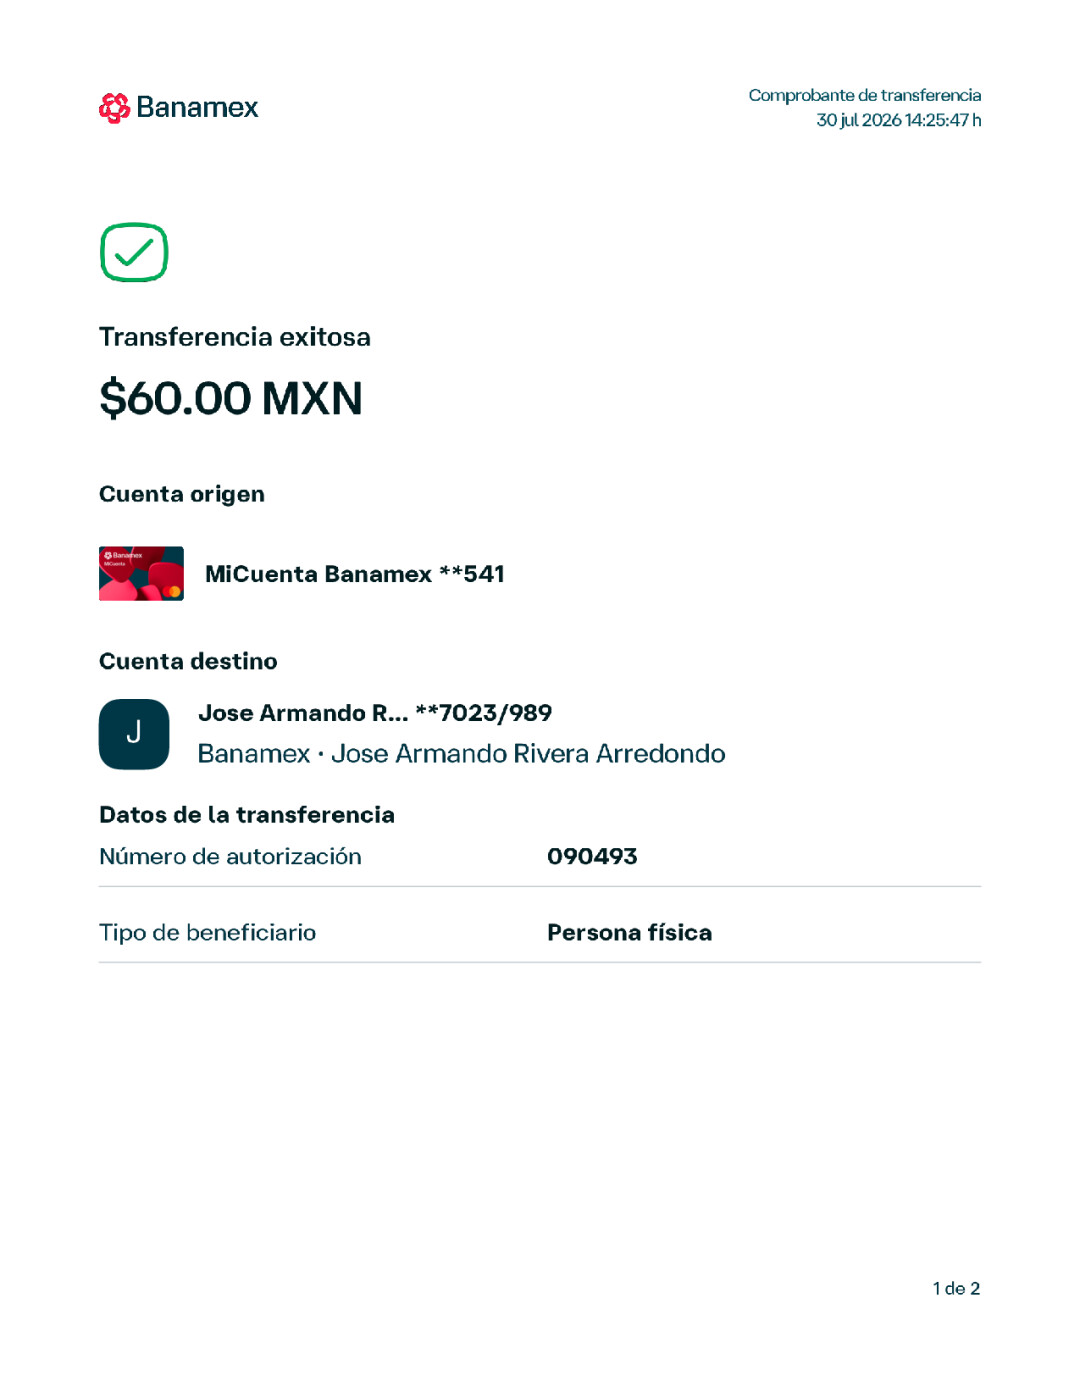1080x1398 pixels.
Task: Select the $60.00 MXN amount
Action: point(231,398)
